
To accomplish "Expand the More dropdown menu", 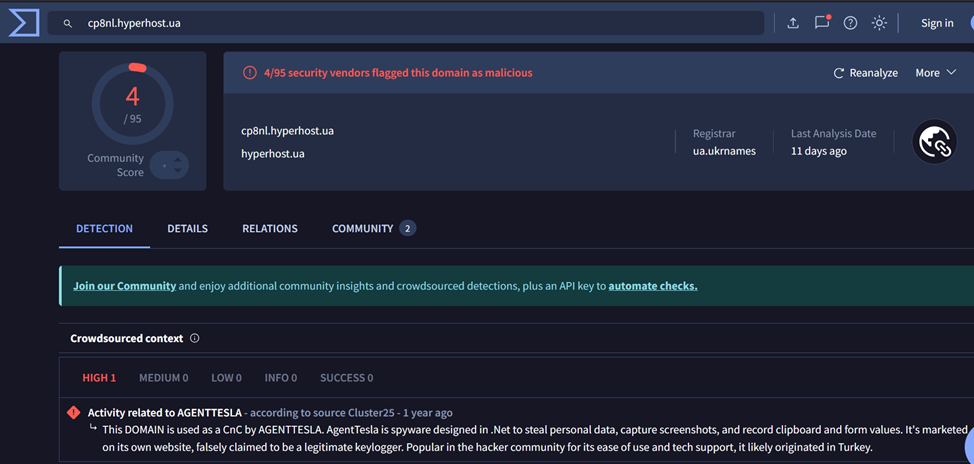I will pos(935,73).
